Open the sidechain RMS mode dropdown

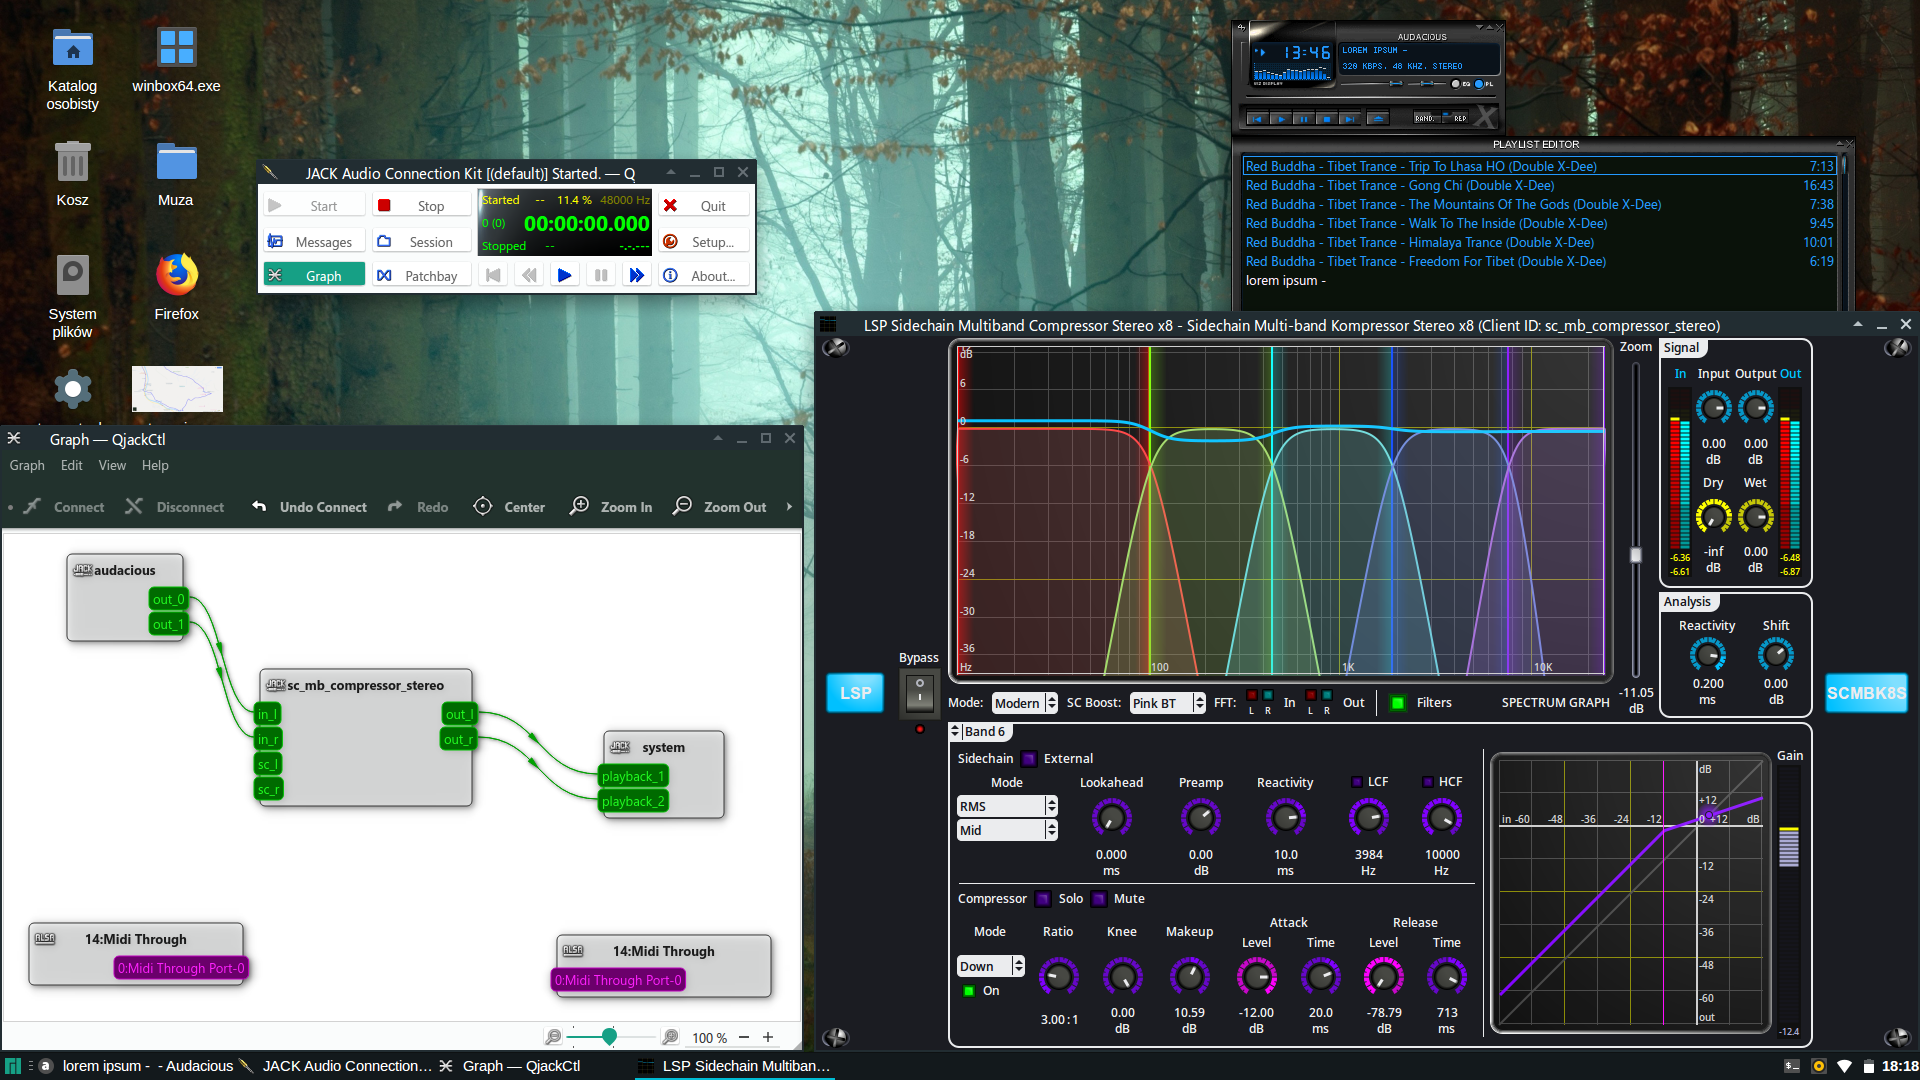1006,806
